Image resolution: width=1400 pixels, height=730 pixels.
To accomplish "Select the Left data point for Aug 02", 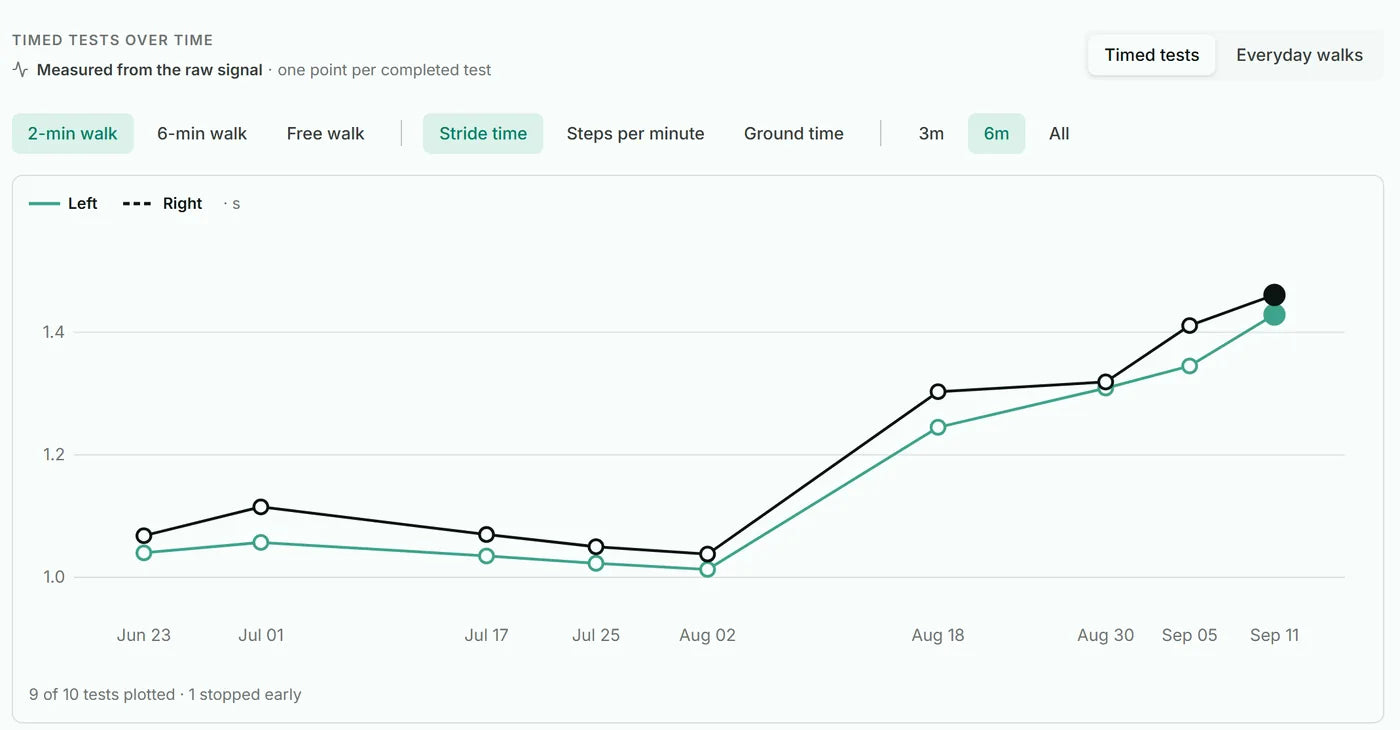I will tap(708, 569).
